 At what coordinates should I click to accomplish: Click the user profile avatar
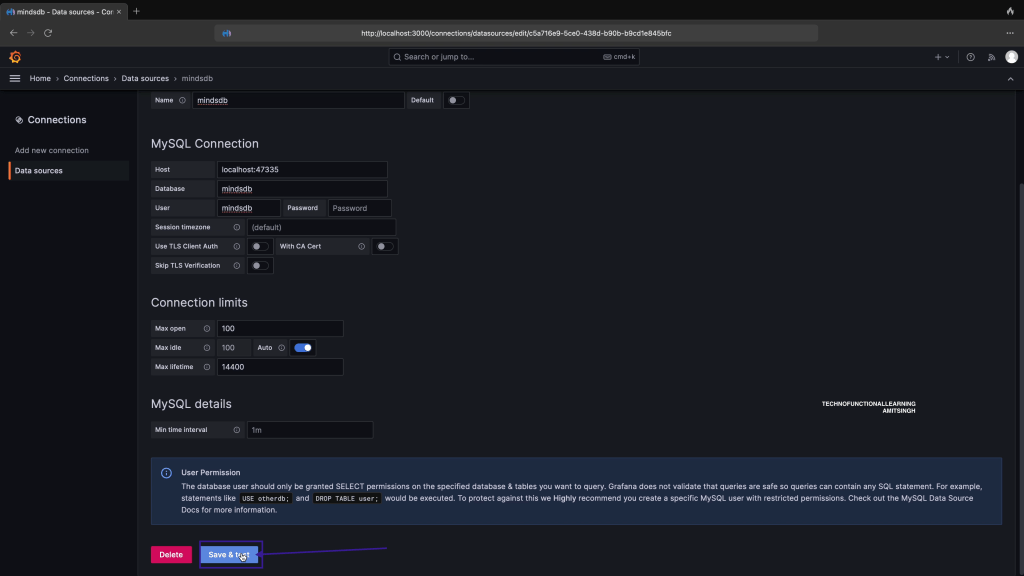[x=1011, y=57]
